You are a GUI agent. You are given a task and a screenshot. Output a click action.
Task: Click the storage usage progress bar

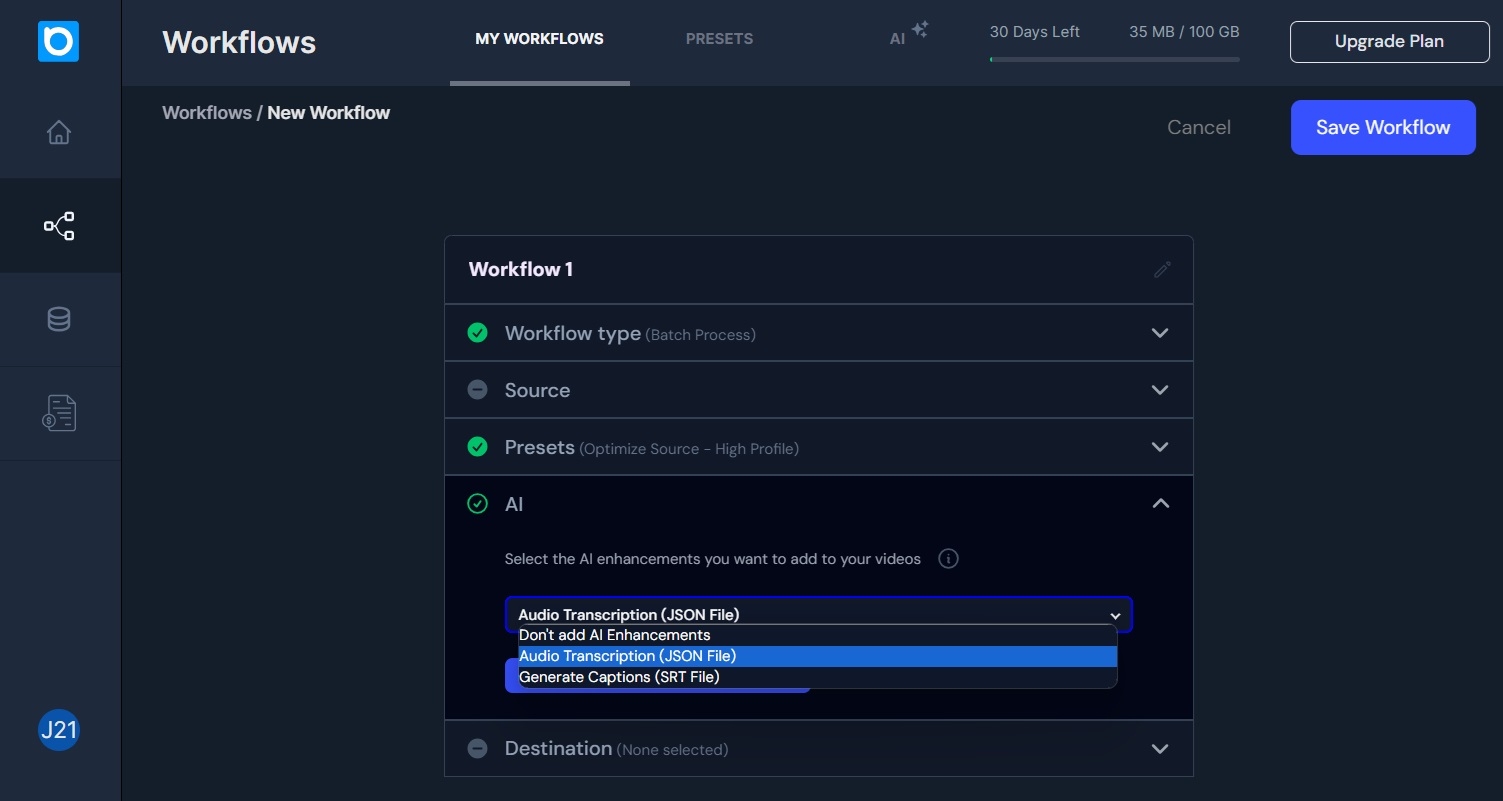click(x=1114, y=59)
